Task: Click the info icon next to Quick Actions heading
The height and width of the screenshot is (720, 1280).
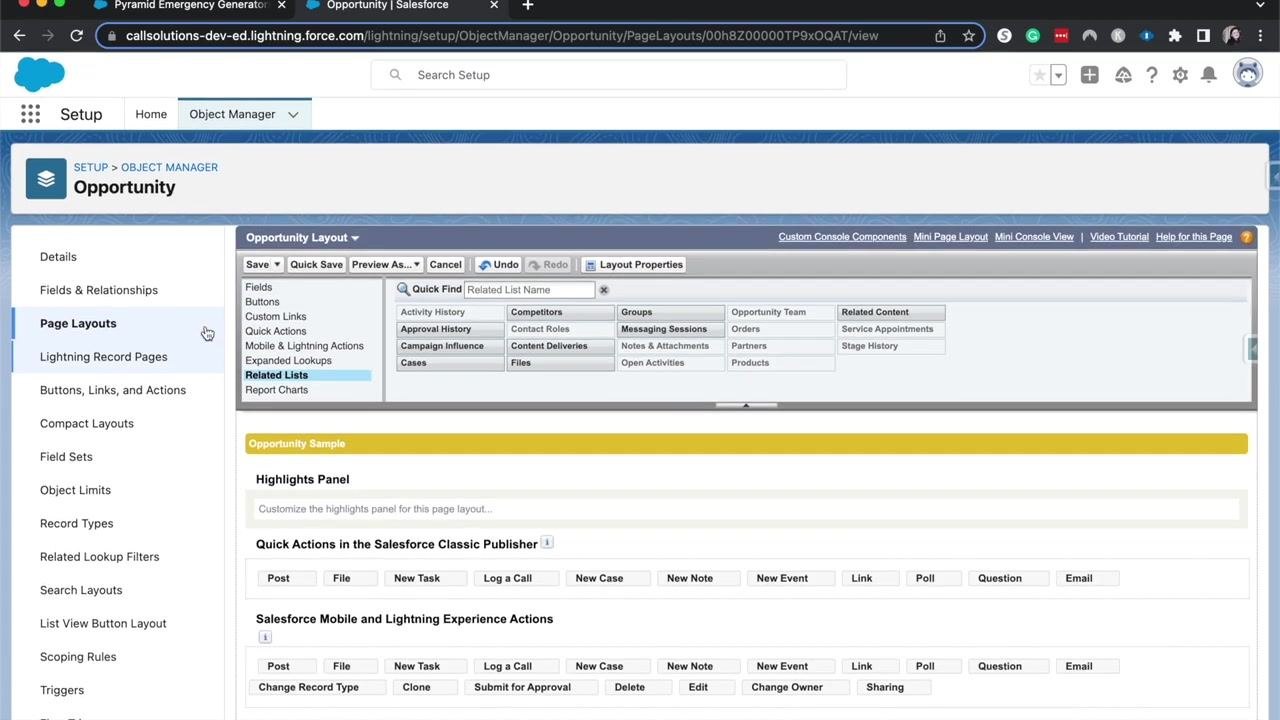Action: pos(547,543)
